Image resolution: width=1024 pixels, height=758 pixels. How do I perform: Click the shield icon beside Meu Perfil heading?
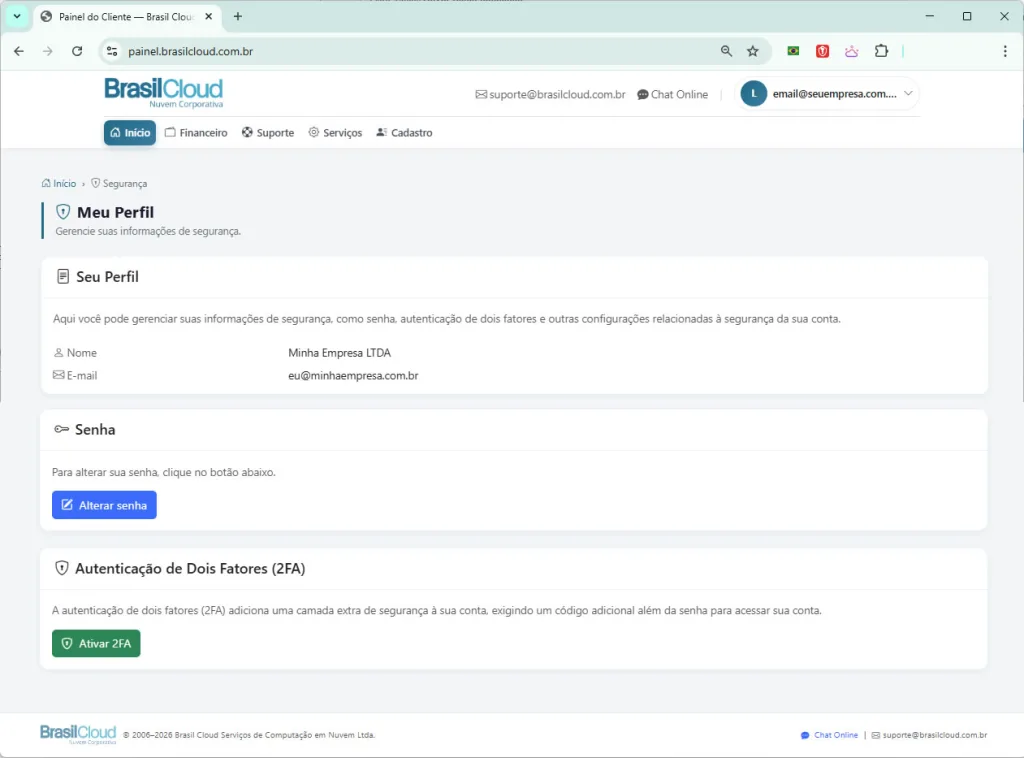point(63,212)
